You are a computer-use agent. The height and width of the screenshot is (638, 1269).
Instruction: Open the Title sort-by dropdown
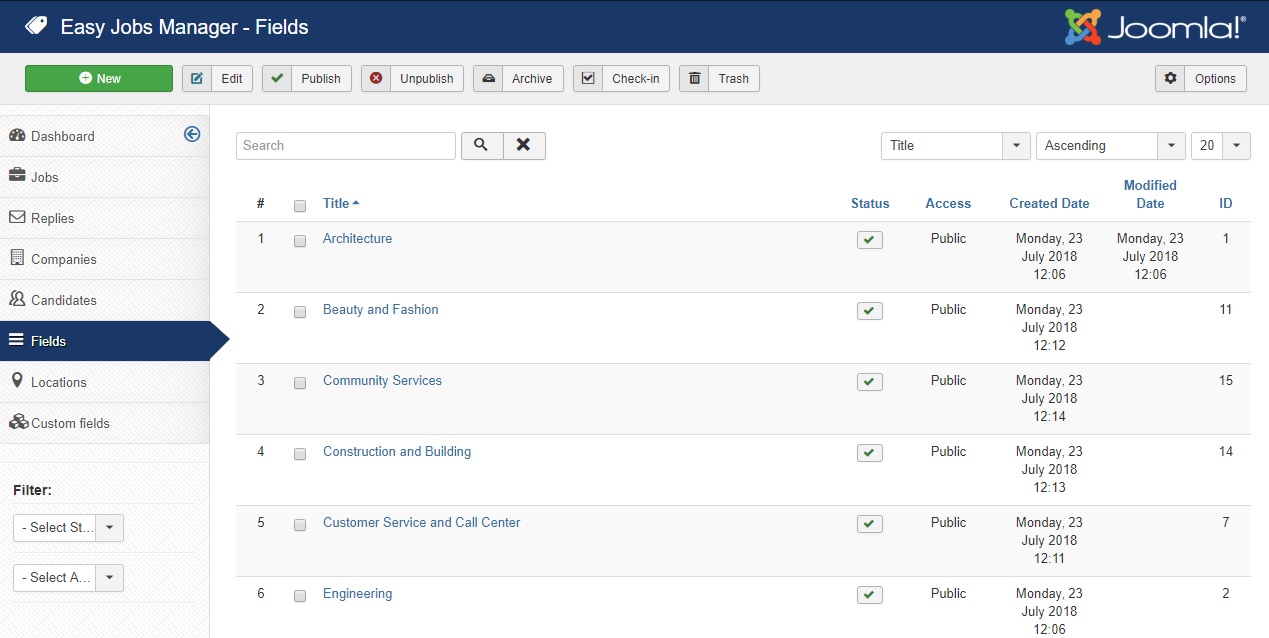[955, 146]
